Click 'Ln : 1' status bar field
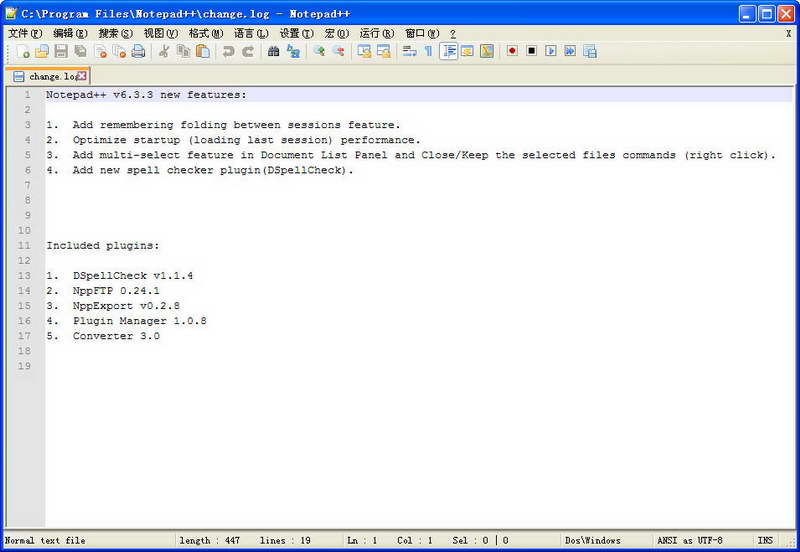Screen dimensions: 800x552 click(x=362, y=540)
